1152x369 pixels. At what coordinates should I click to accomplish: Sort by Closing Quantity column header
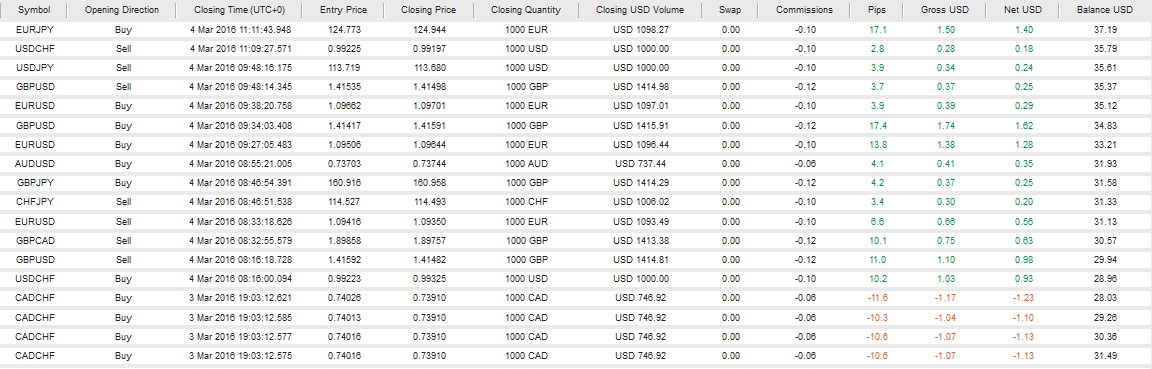[x=526, y=10]
